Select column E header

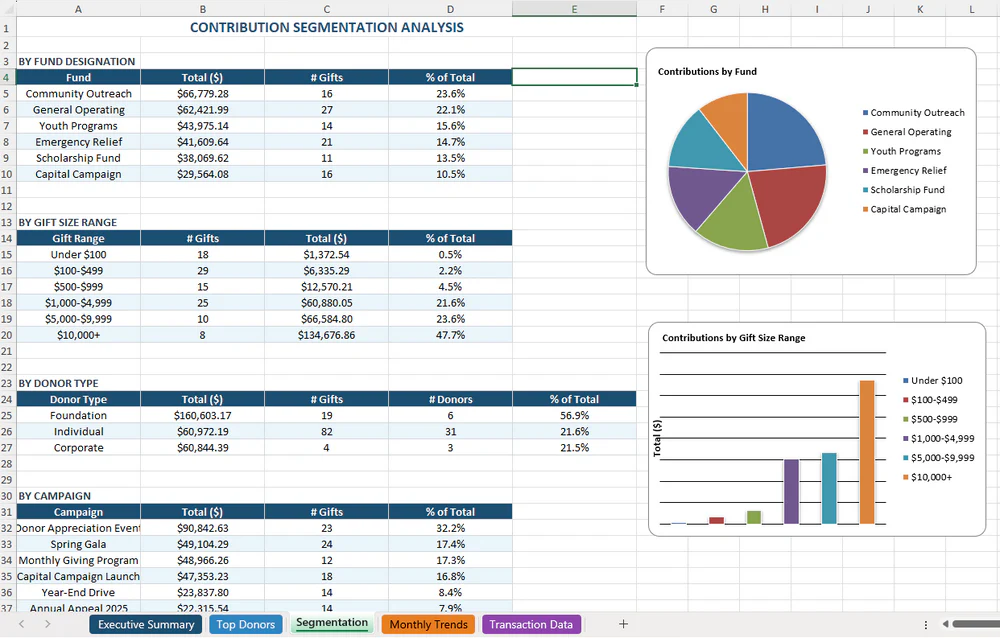point(573,8)
